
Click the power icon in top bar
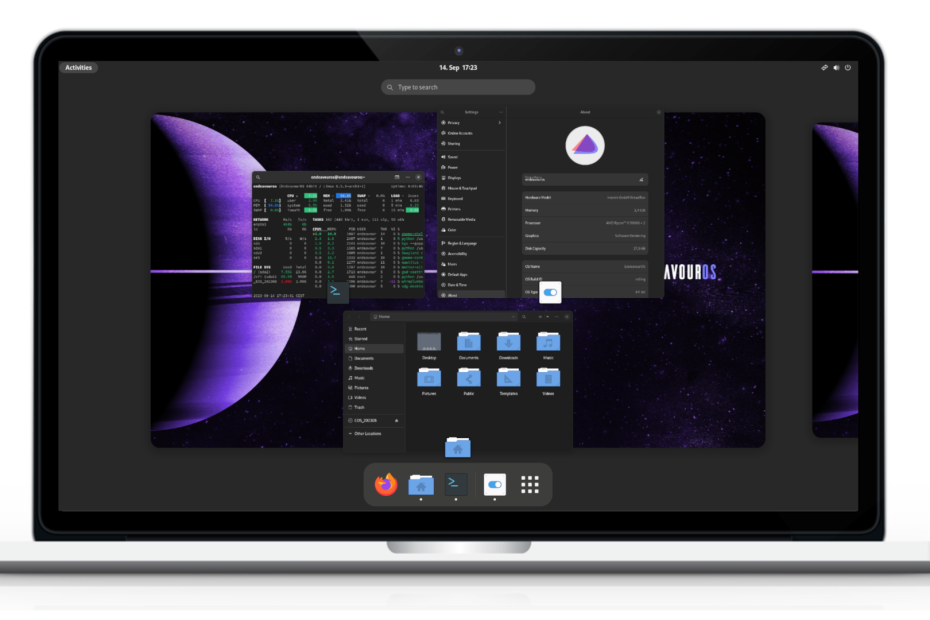pyautogui.click(x=848, y=68)
